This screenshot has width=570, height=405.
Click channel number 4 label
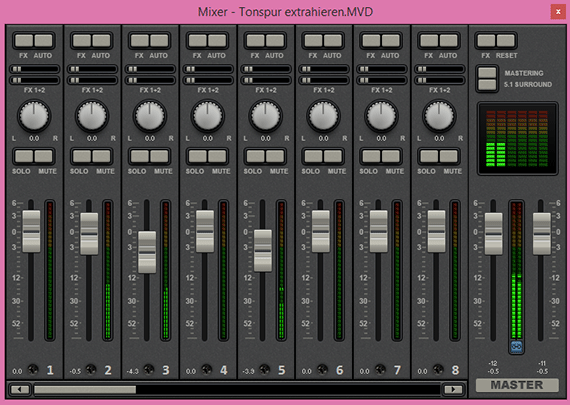224,370
